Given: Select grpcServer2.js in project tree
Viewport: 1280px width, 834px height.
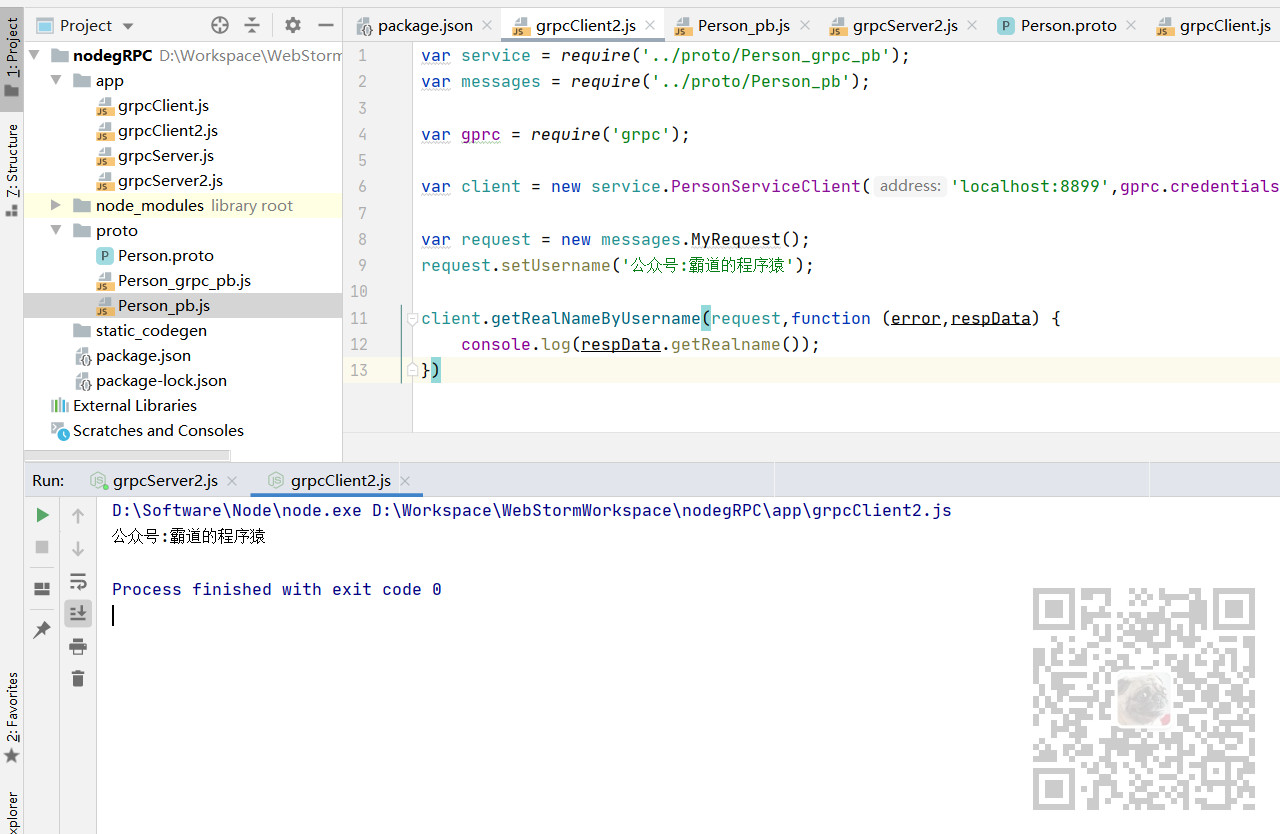Looking at the screenshot, I should 170,180.
